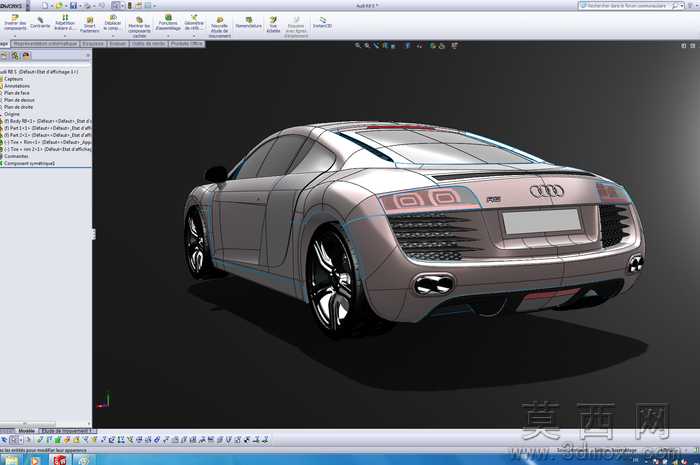Open Windows Media Player from taskbar
Image resolution: width=700 pixels, height=465 pixels.
[35, 460]
